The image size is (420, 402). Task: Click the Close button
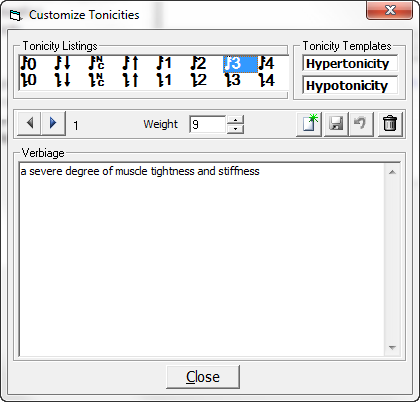pyautogui.click(x=203, y=377)
